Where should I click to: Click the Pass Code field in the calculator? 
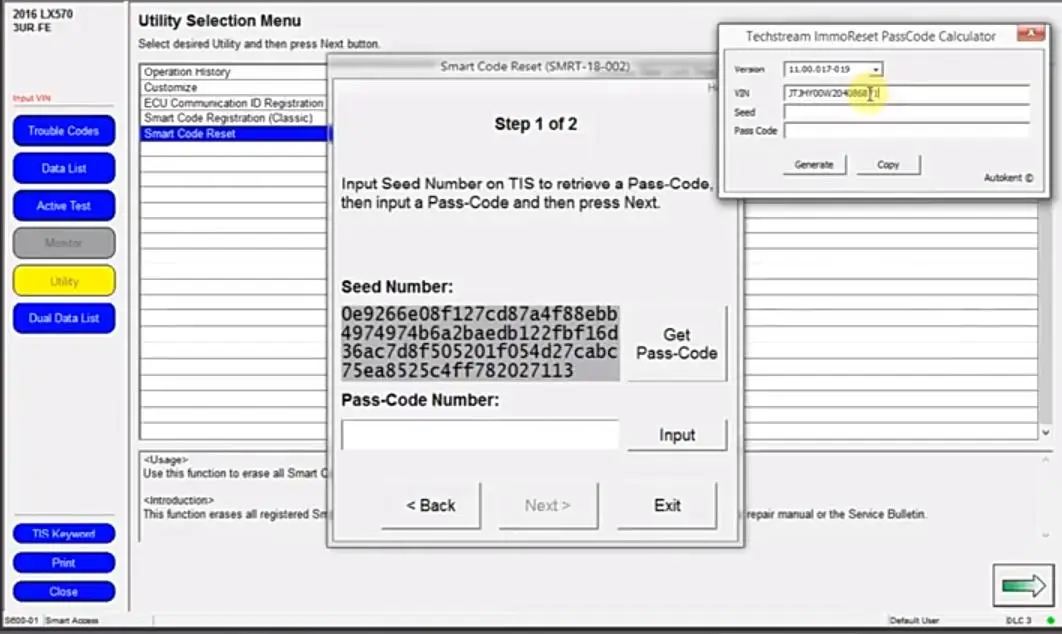[906, 131]
